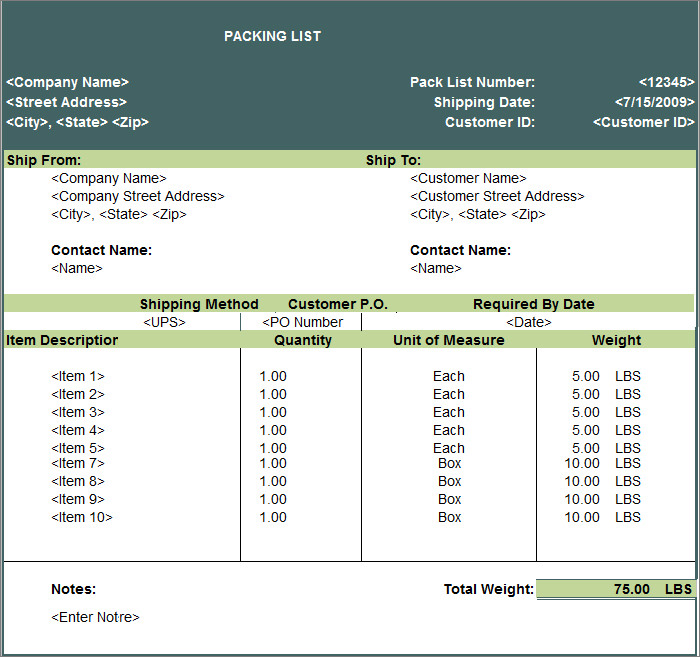Select the <Item 5> description cell

click(78, 448)
